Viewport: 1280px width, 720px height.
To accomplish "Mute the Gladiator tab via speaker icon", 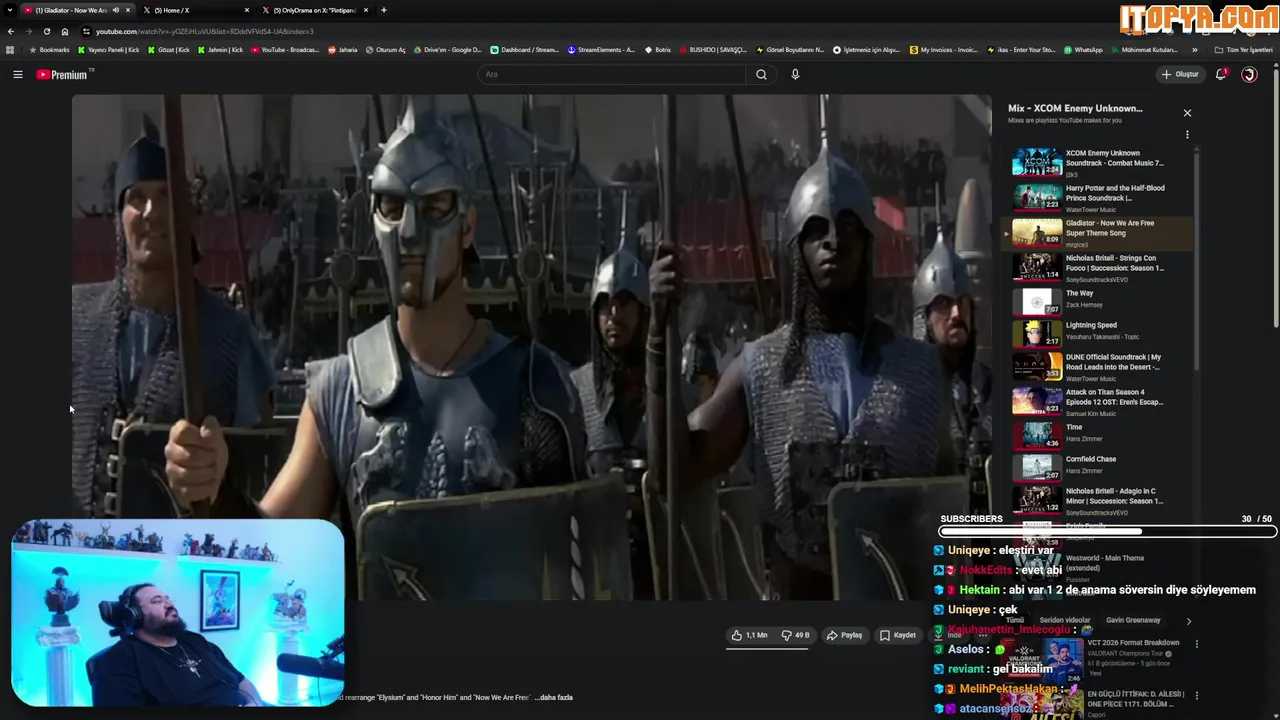I will point(115,10).
